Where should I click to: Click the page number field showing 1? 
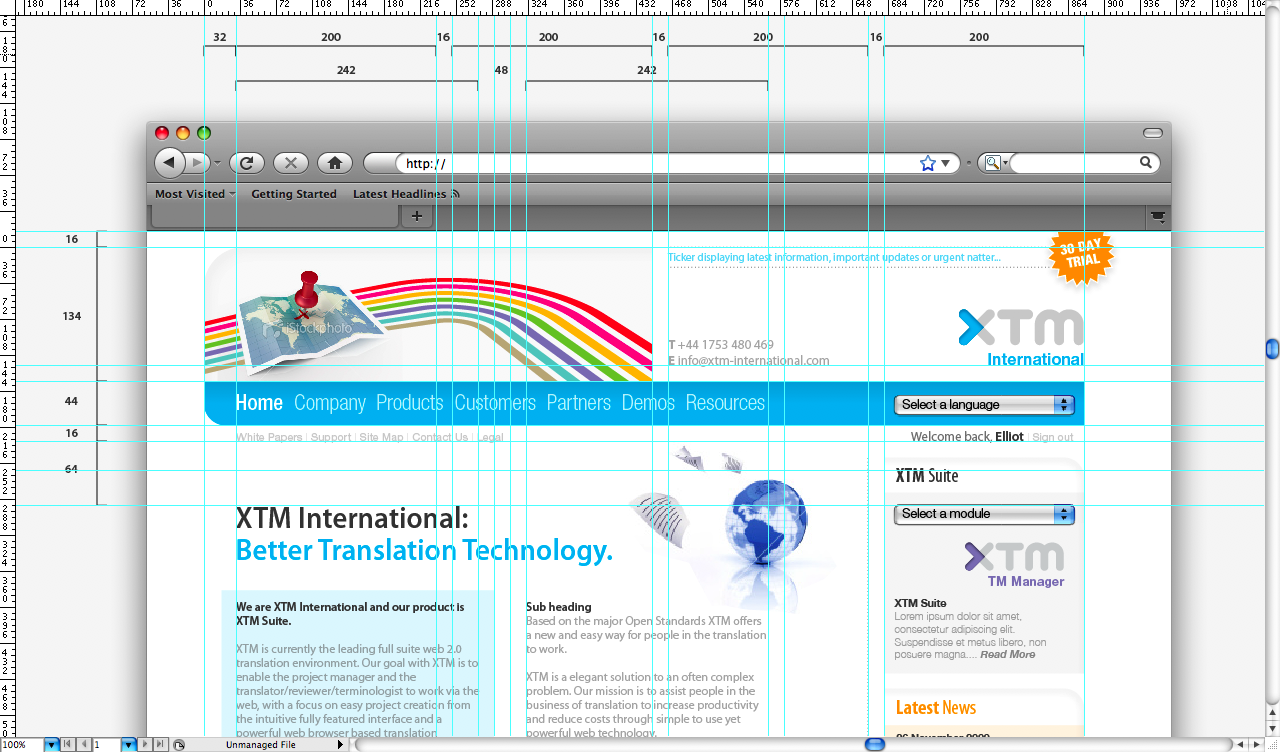[106, 745]
